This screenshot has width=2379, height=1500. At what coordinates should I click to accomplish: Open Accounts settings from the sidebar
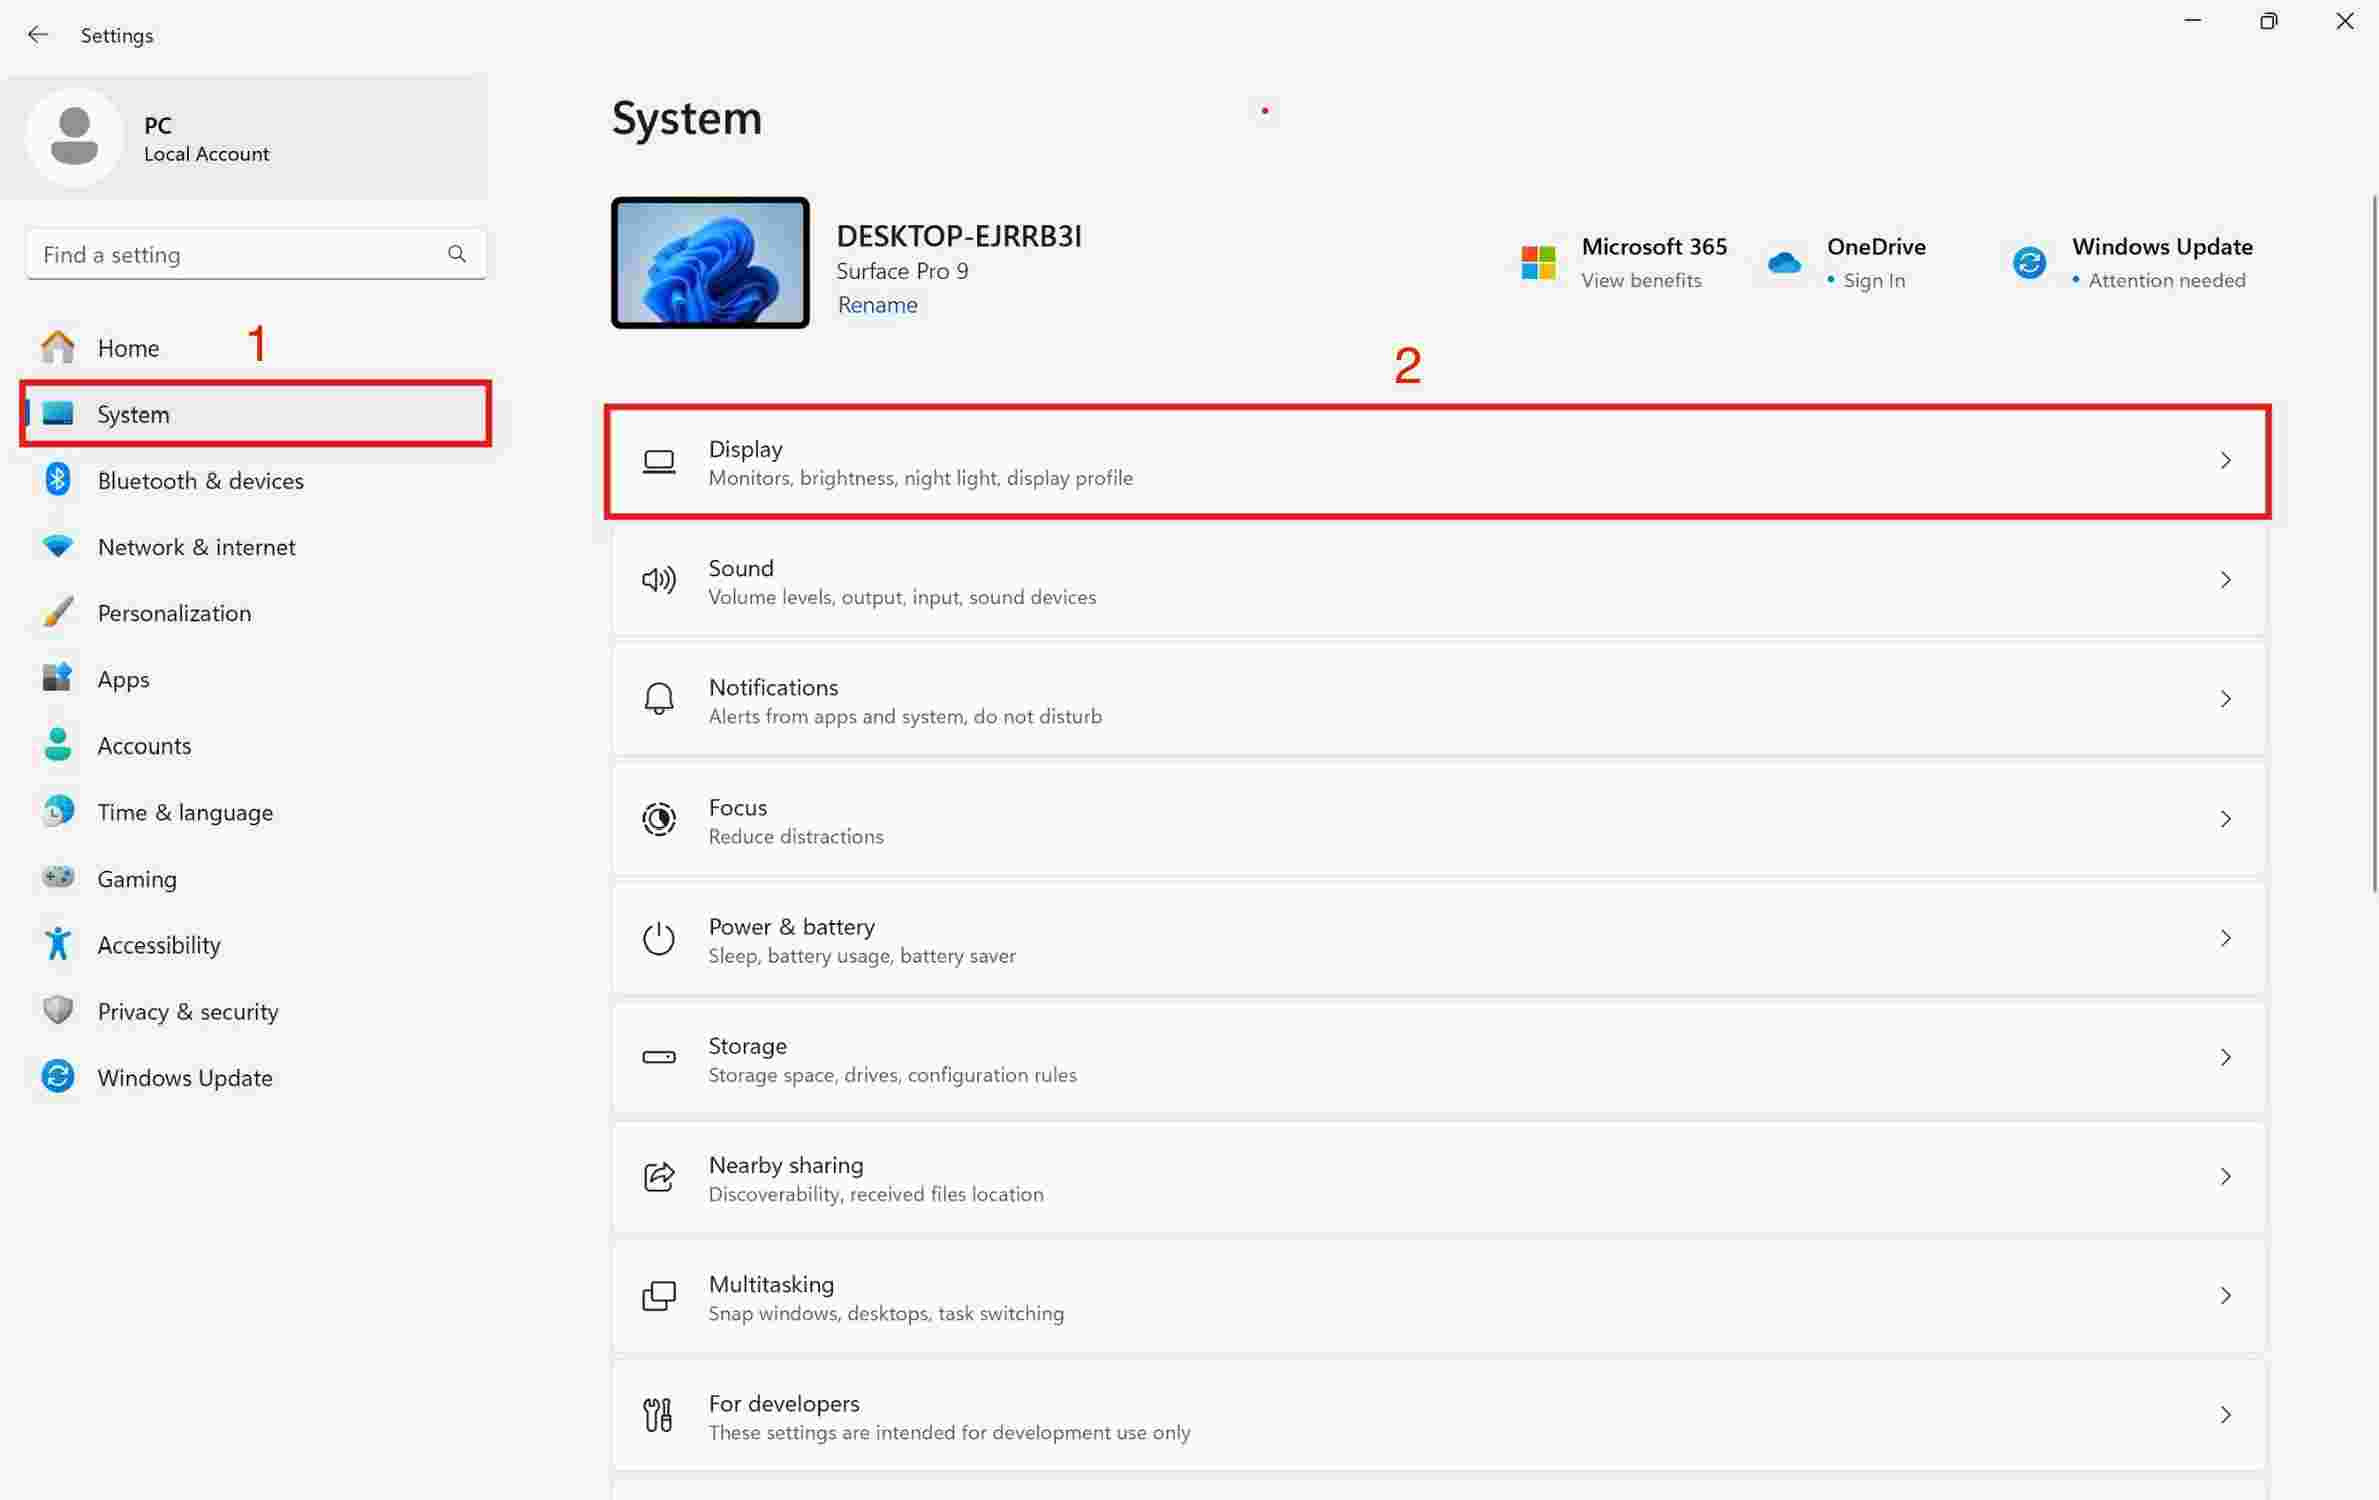click(x=144, y=745)
